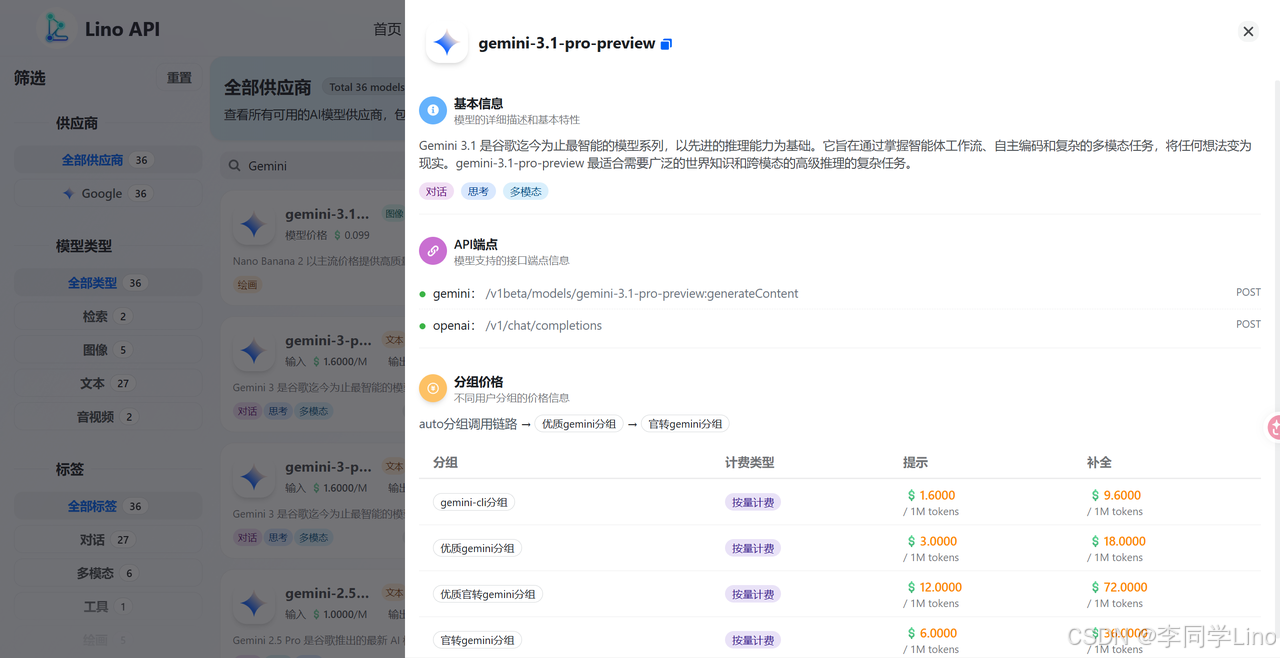Click the $72.0000 completion price
The height and width of the screenshot is (658, 1280).
(x=1118, y=587)
